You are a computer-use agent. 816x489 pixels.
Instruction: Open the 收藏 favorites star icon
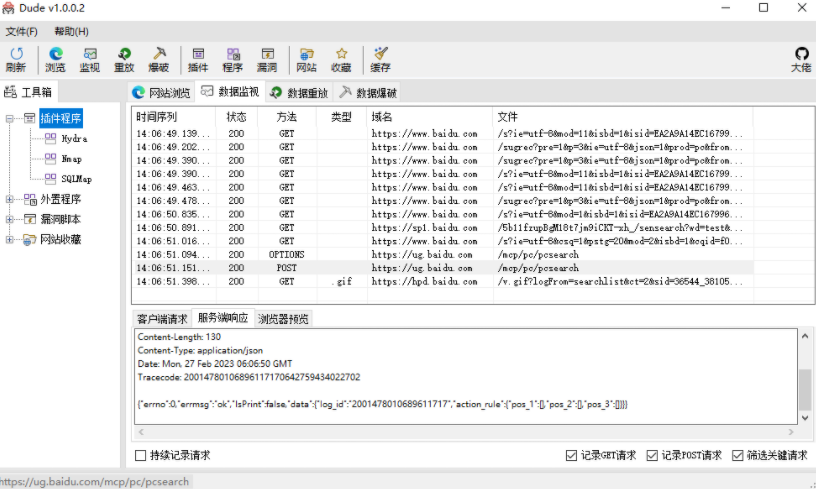tap(341, 54)
